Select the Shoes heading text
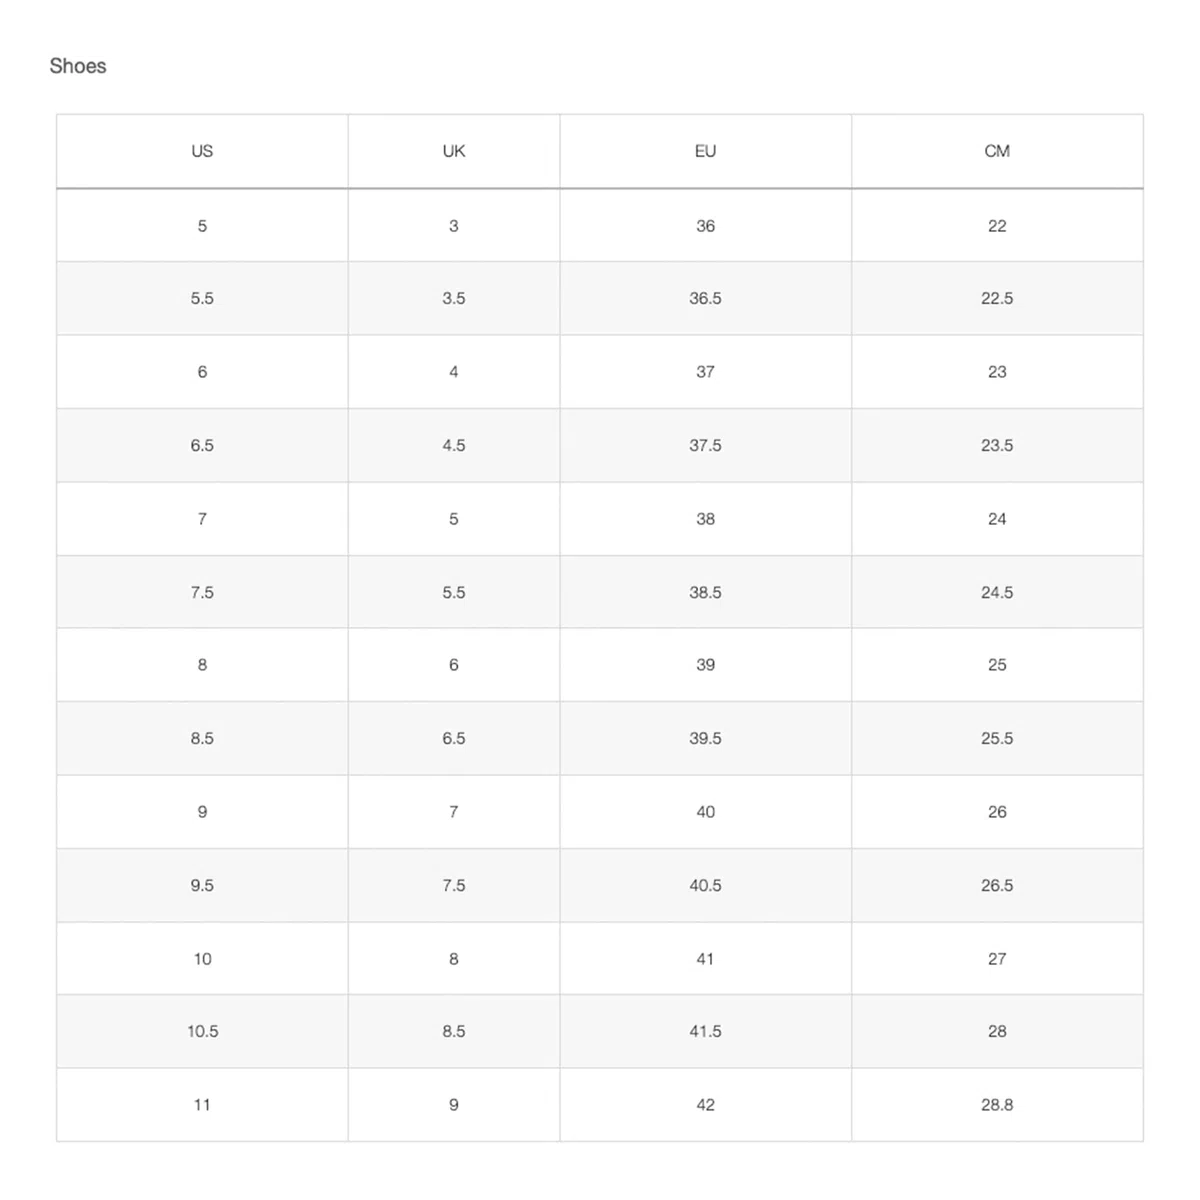This screenshot has width=1200, height=1200. [x=78, y=66]
